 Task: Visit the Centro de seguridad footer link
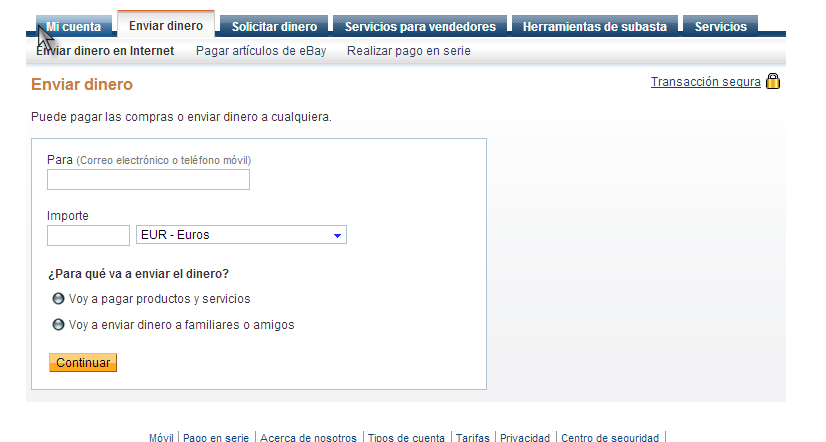[610, 438]
